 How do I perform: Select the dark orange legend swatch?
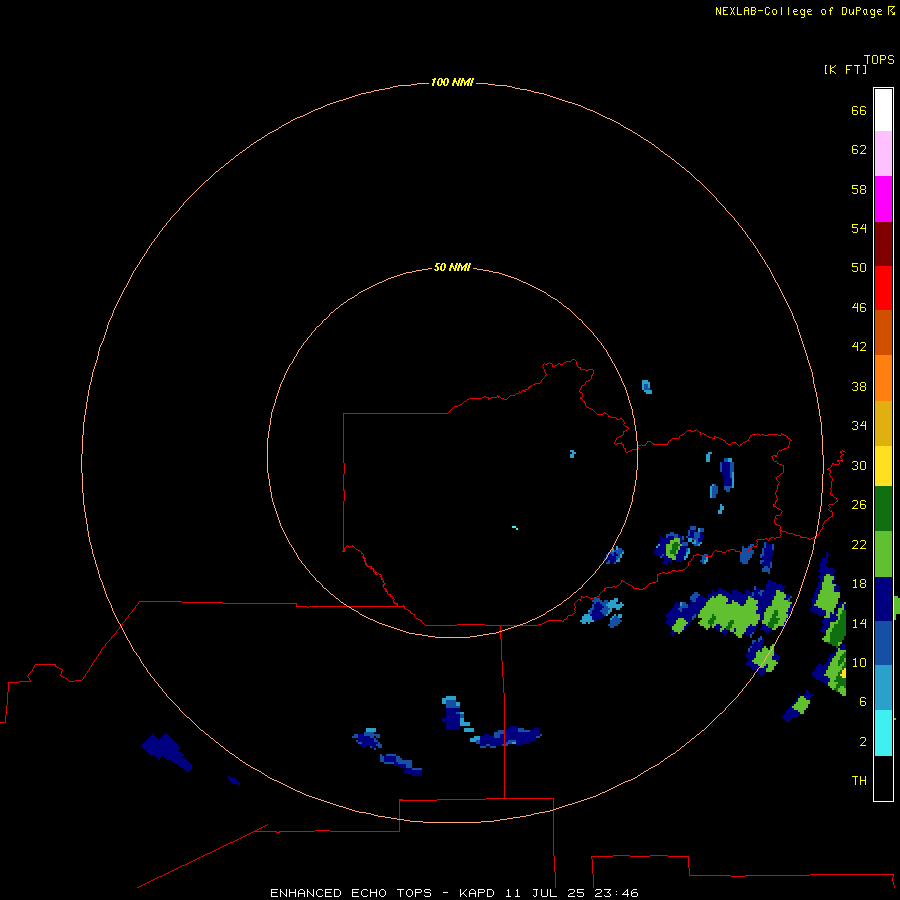pos(883,333)
